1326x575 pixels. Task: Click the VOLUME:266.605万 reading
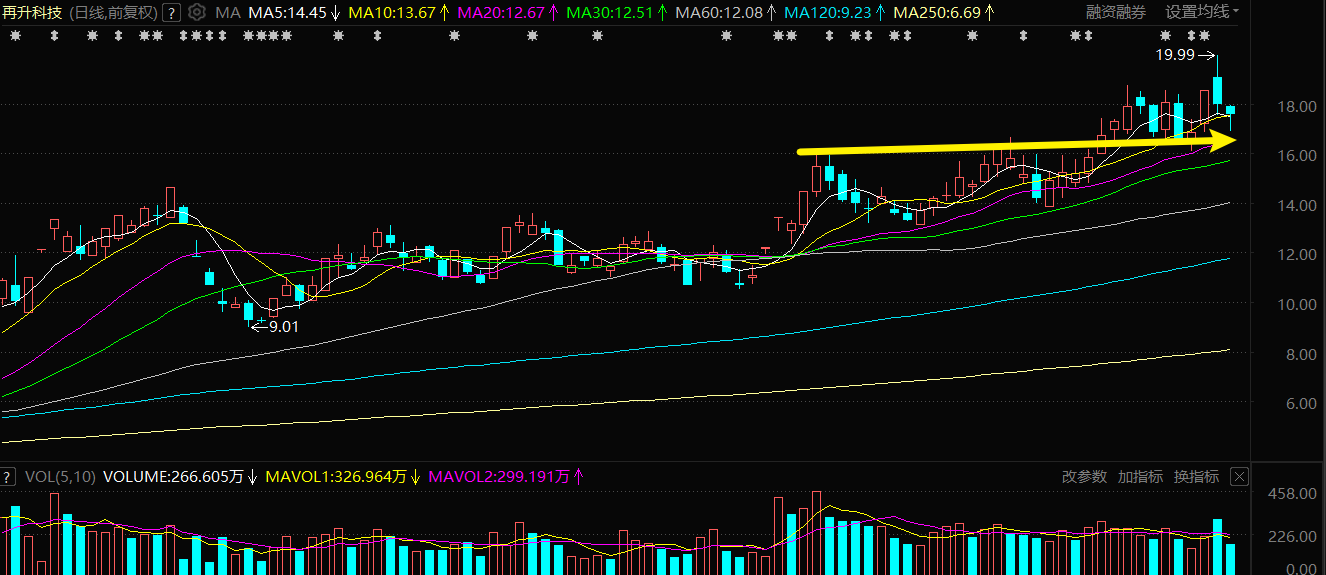[x=173, y=477]
